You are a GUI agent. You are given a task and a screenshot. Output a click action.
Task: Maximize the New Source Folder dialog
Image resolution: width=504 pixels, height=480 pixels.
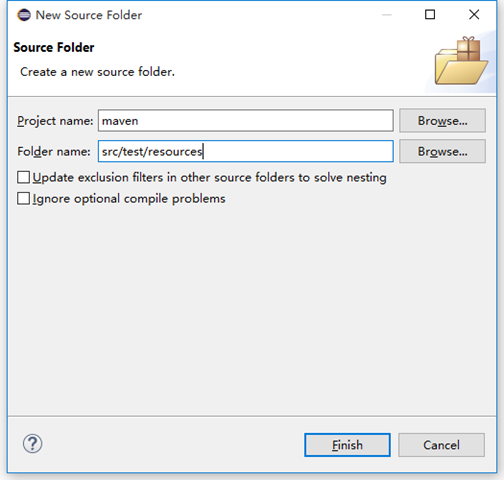click(x=430, y=15)
